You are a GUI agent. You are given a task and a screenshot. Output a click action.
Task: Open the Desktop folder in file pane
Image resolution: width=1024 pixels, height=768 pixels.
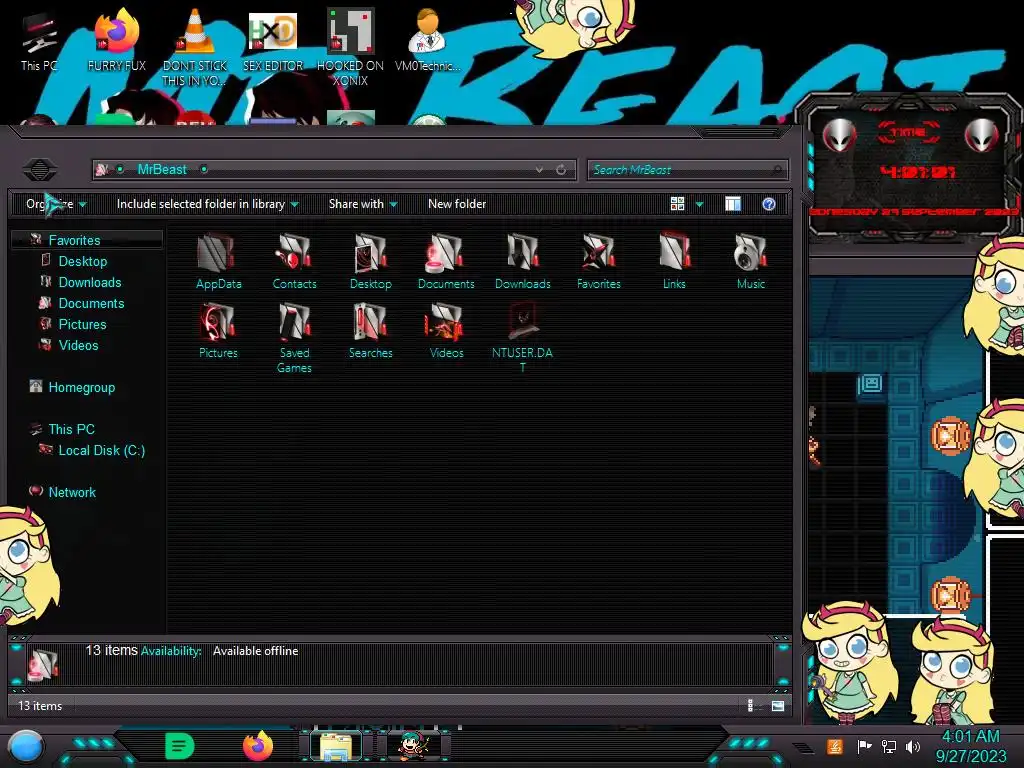pos(370,261)
